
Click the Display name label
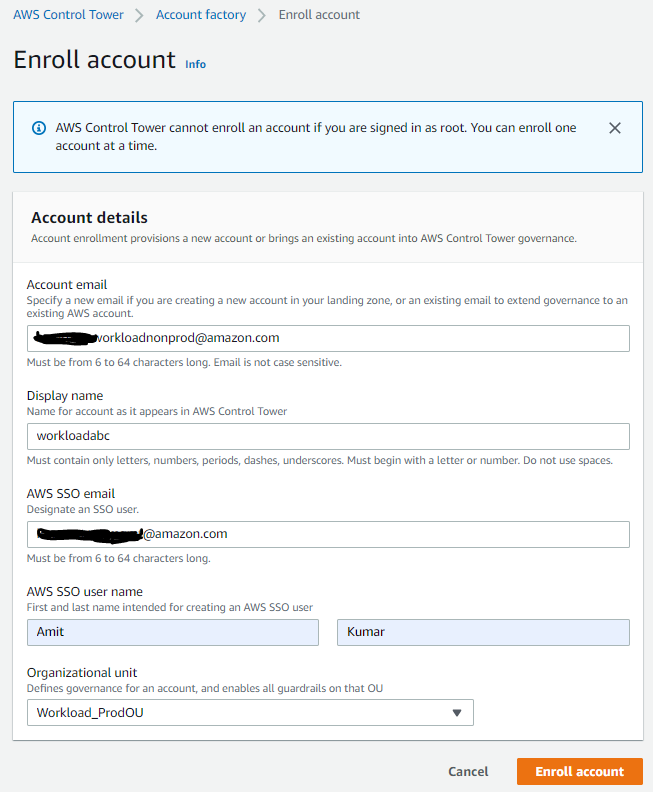click(x=65, y=395)
